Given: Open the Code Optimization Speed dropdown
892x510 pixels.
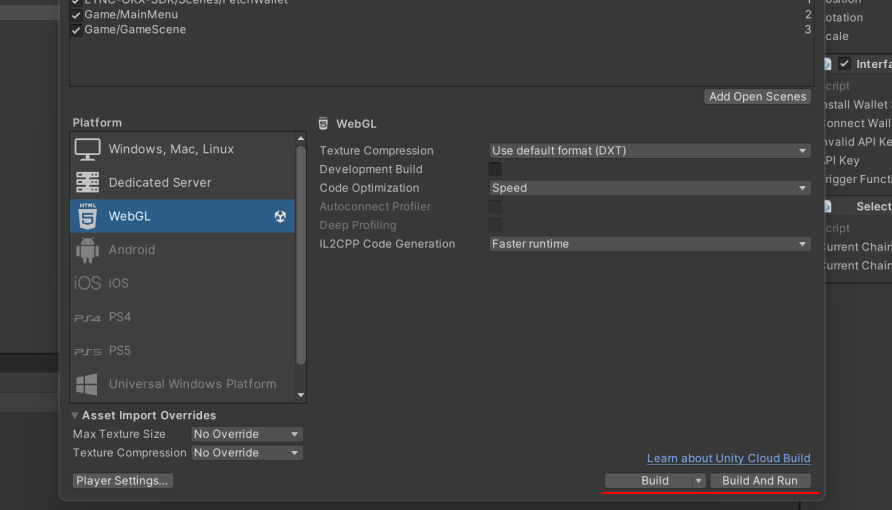Looking at the screenshot, I should click(x=650, y=188).
